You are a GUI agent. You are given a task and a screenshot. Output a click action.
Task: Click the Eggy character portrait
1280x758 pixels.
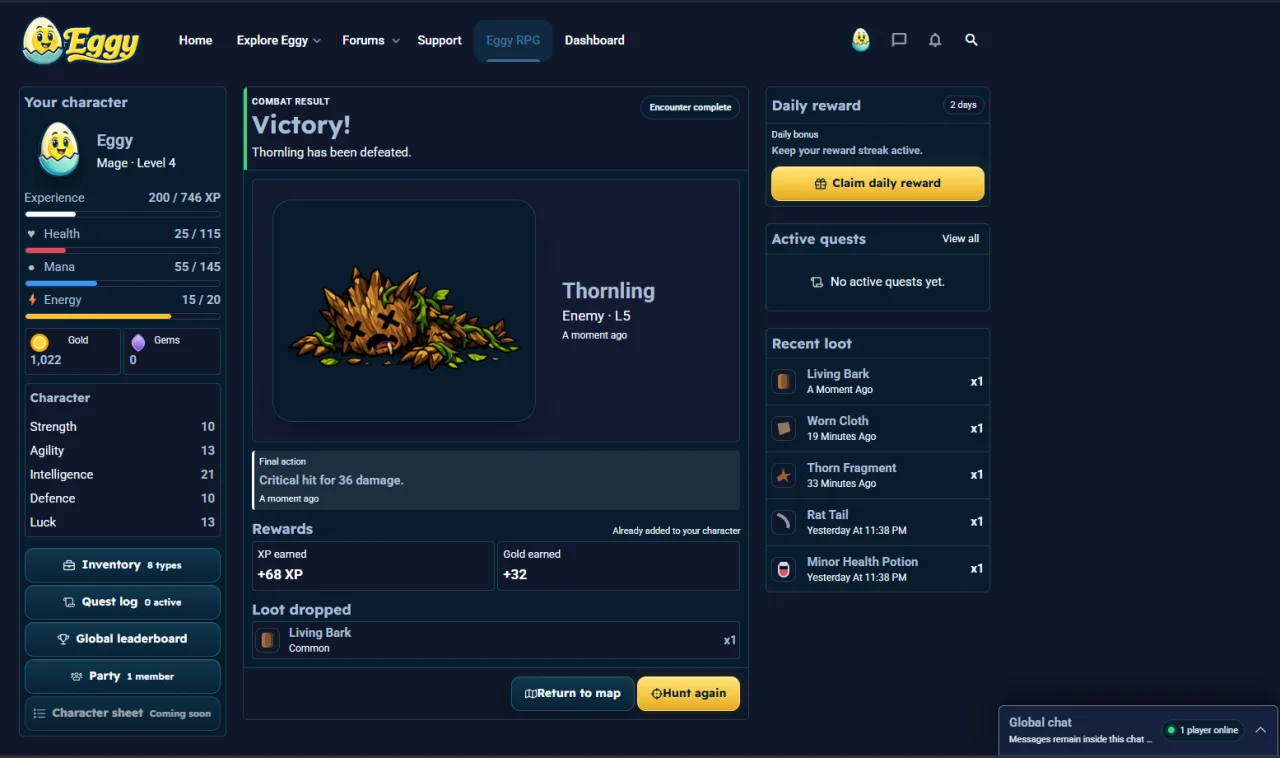59,149
